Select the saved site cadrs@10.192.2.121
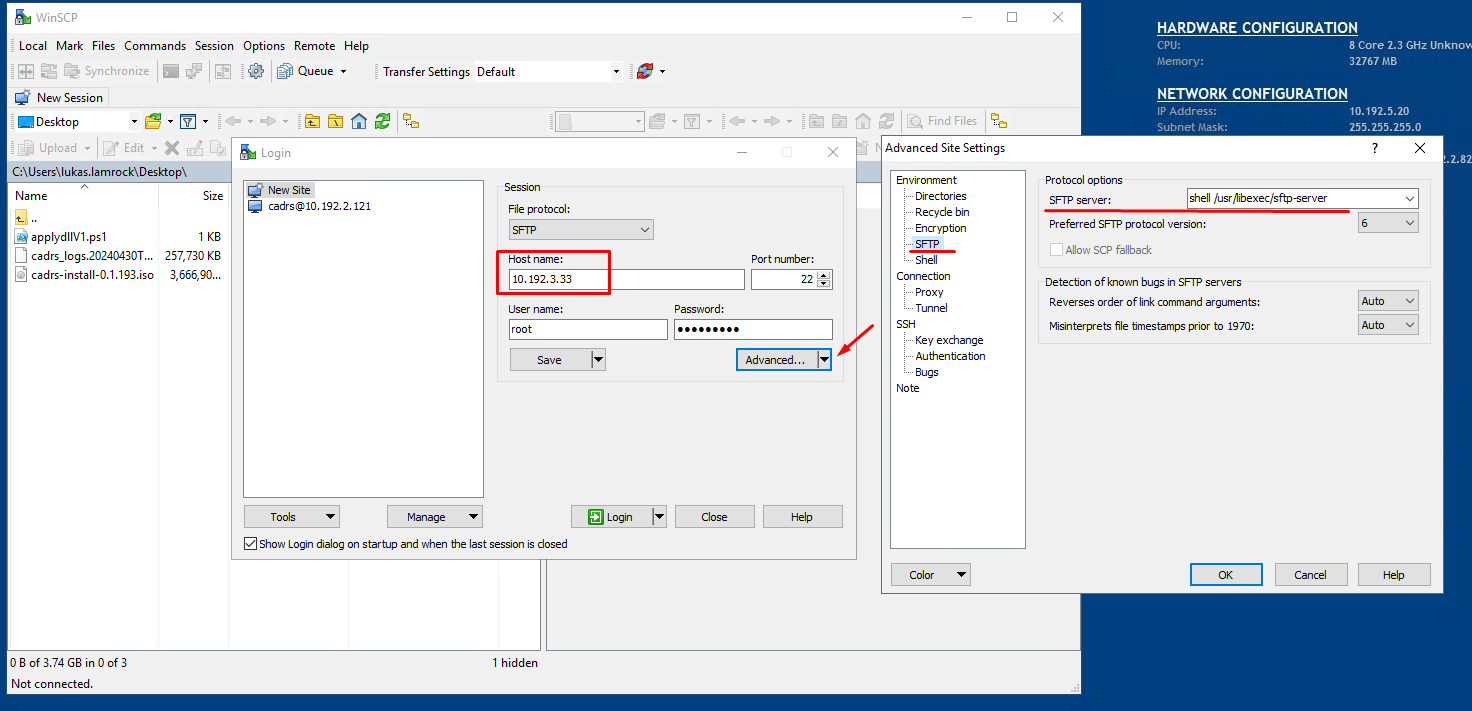The height and width of the screenshot is (711, 1472). pos(309,206)
